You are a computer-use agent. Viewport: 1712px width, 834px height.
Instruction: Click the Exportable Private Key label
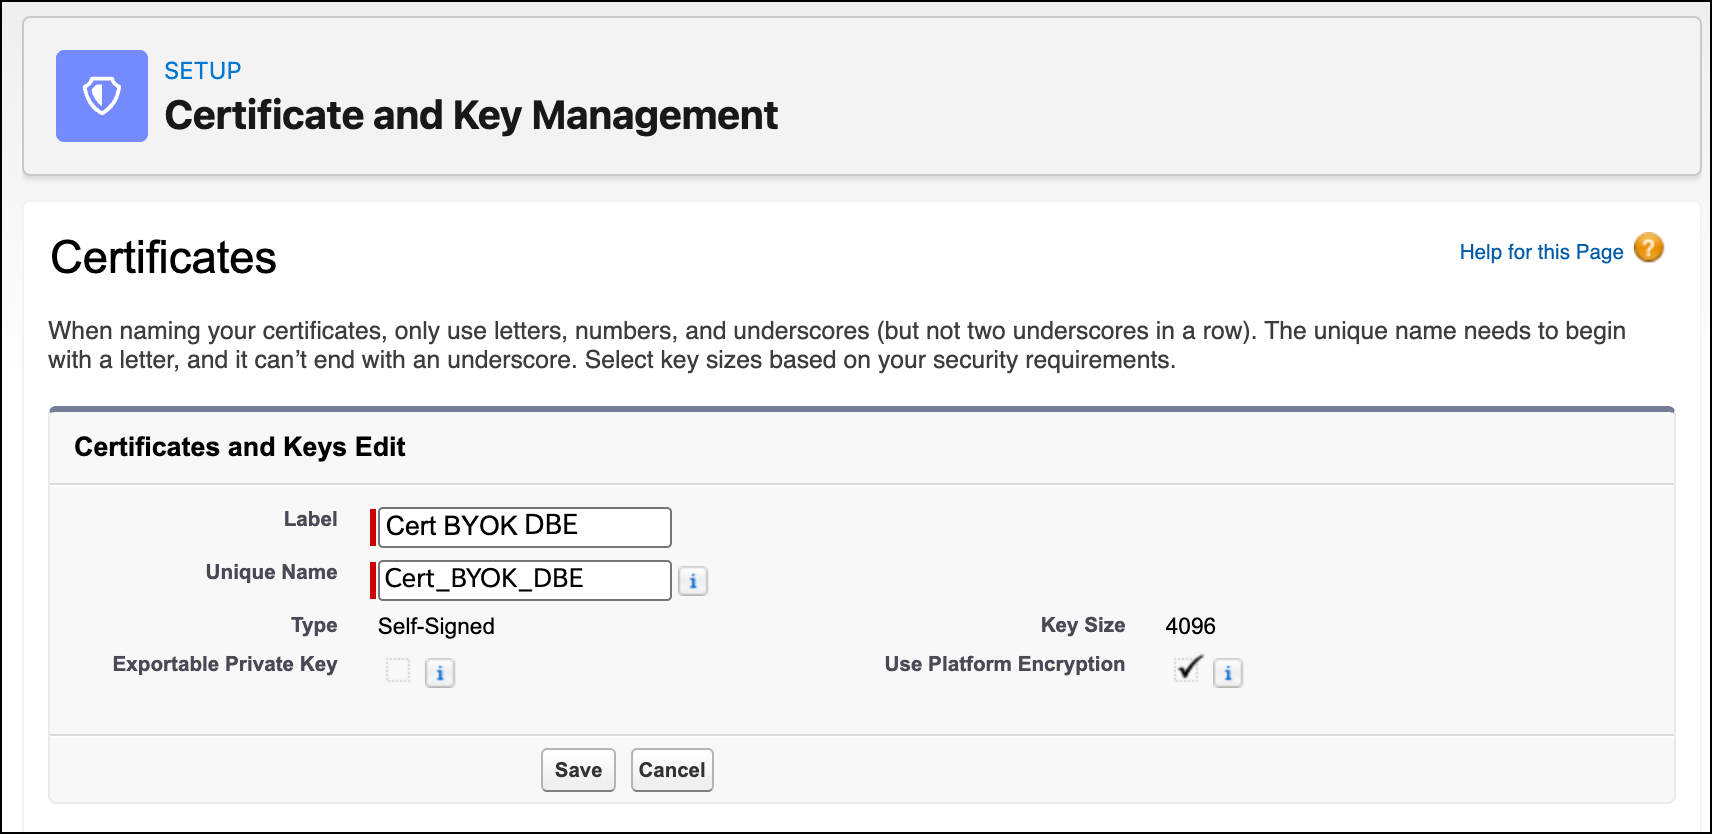pos(225,664)
